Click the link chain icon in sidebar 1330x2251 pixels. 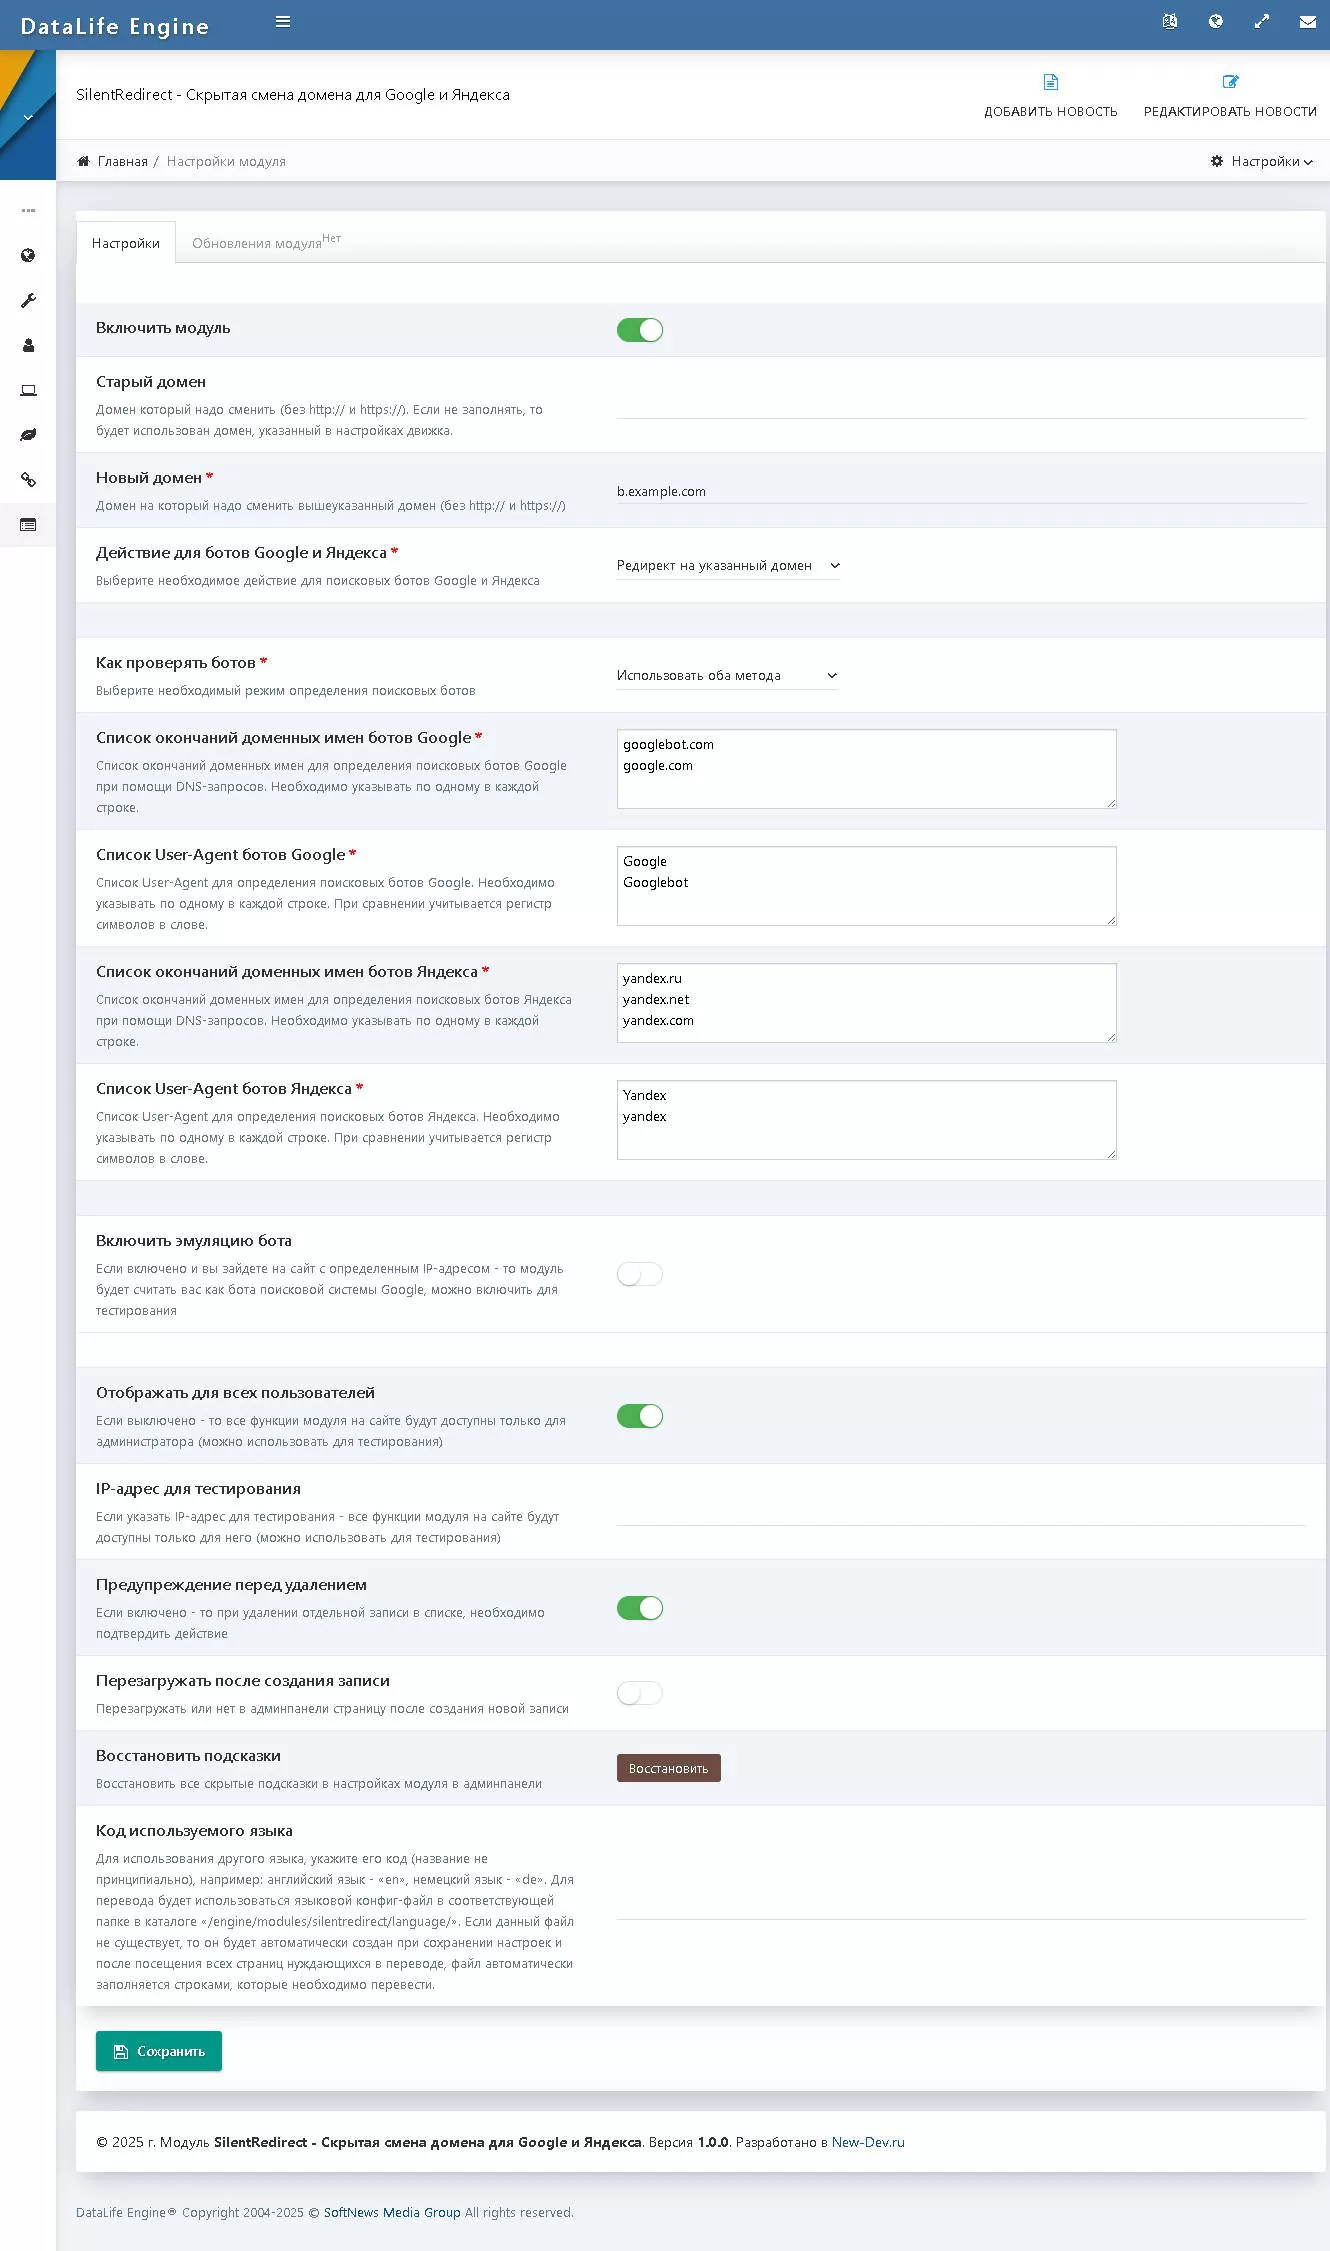pyautogui.click(x=28, y=480)
